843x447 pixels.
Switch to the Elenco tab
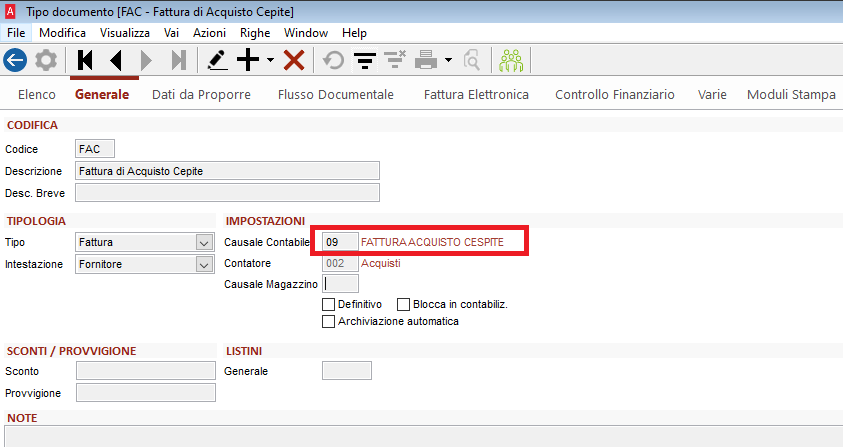click(x=37, y=95)
